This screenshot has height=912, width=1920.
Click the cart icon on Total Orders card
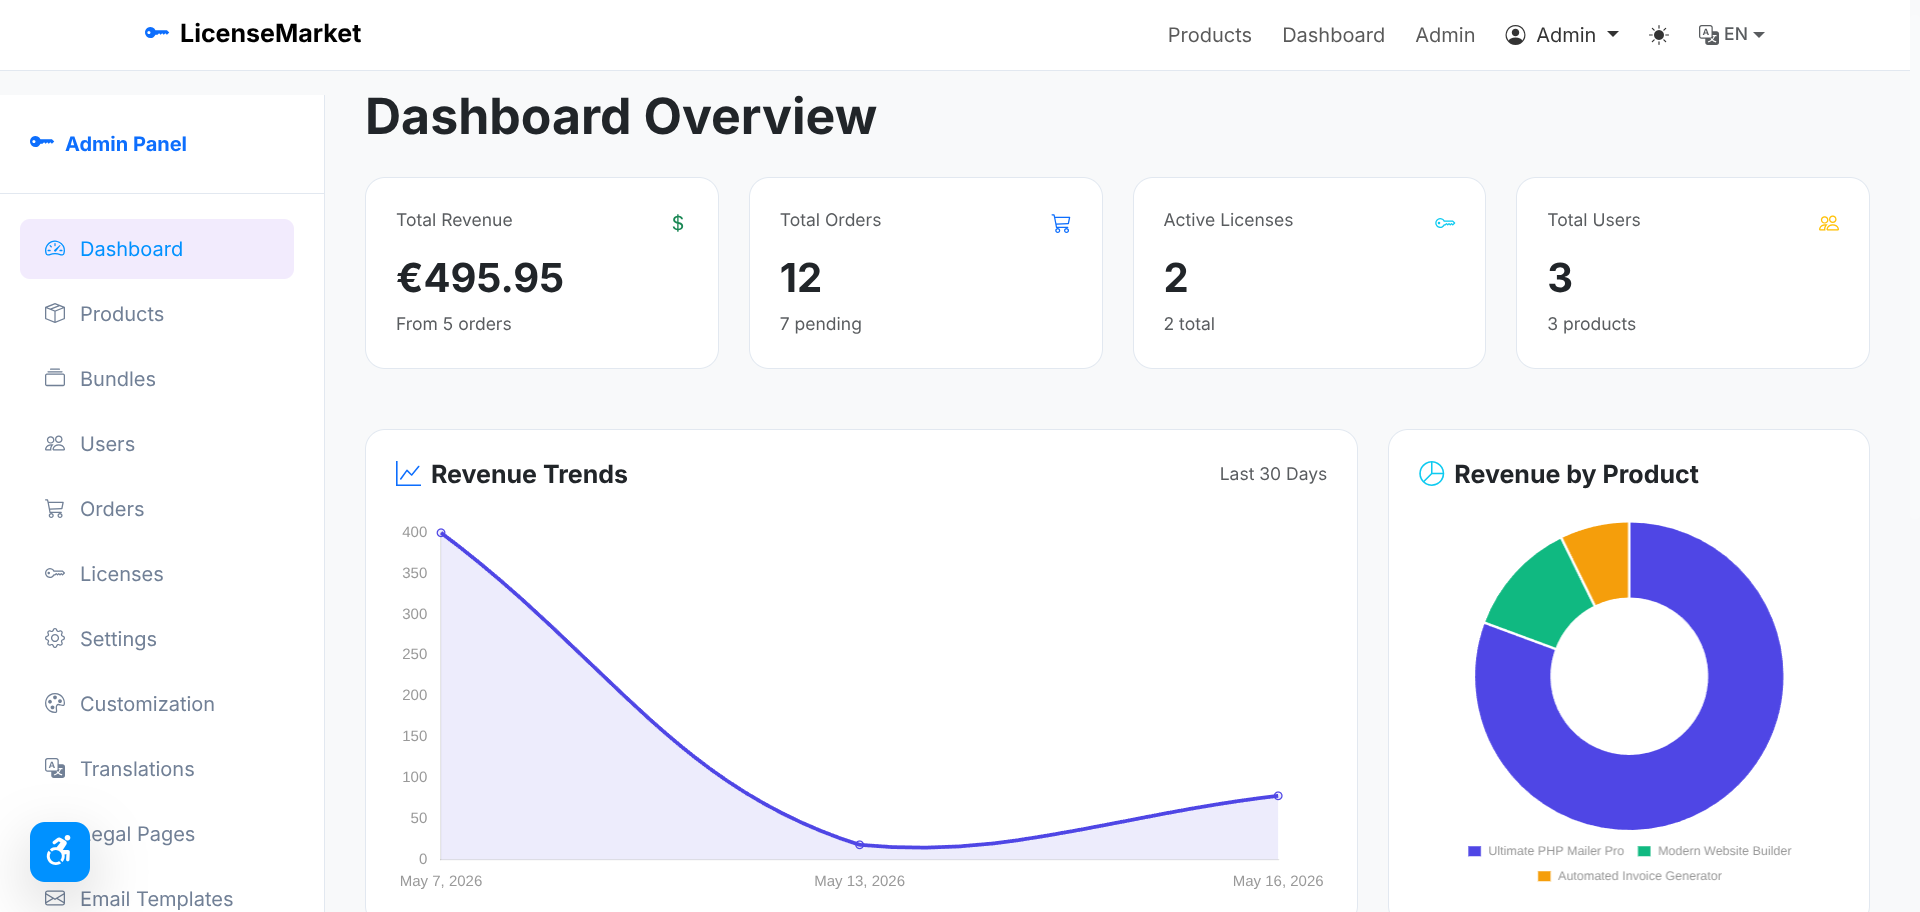point(1061,223)
